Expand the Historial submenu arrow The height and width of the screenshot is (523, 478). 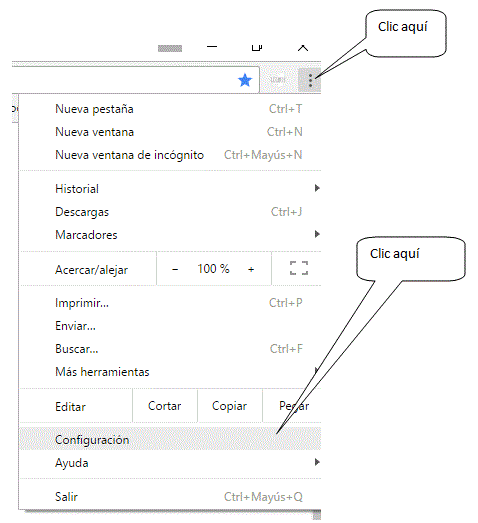317,188
